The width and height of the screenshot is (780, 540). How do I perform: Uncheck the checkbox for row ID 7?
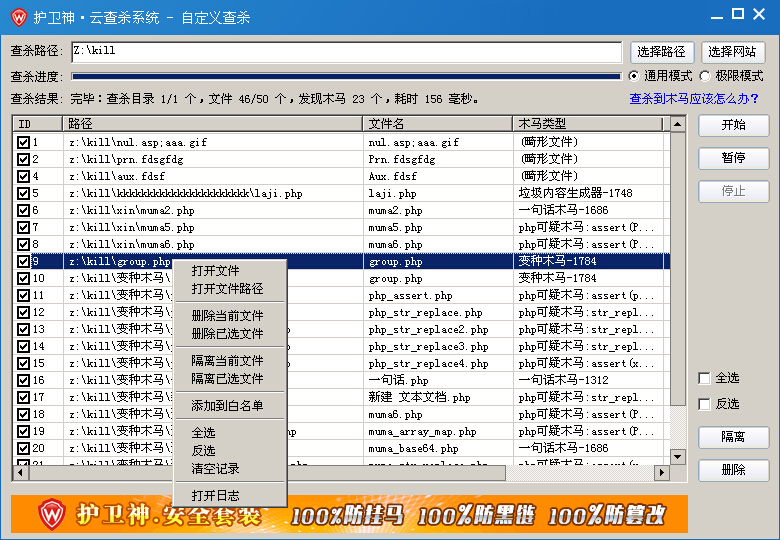23,227
